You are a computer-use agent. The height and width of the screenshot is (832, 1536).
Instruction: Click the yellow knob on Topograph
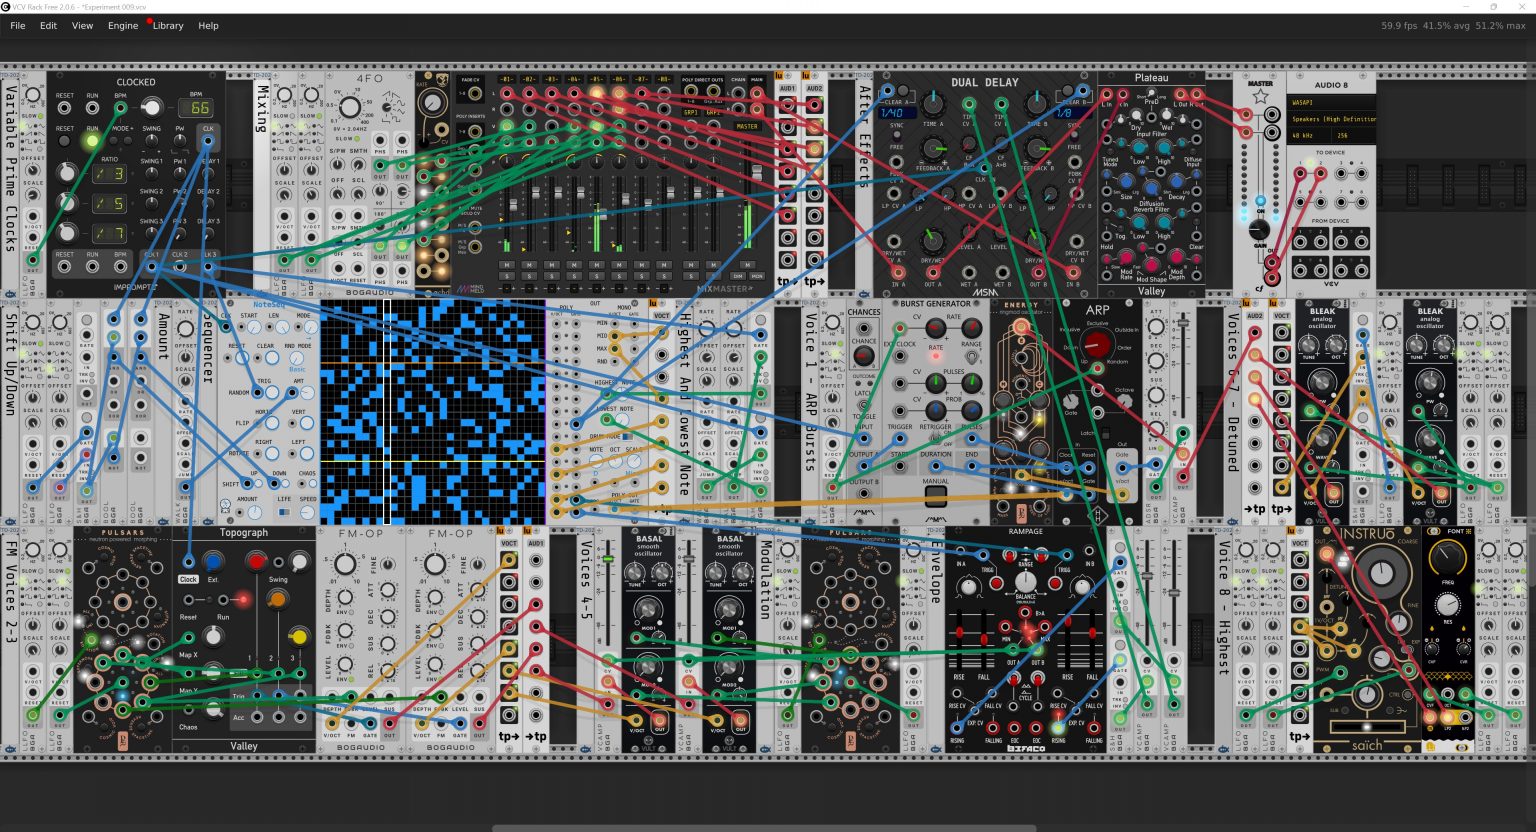(x=298, y=637)
